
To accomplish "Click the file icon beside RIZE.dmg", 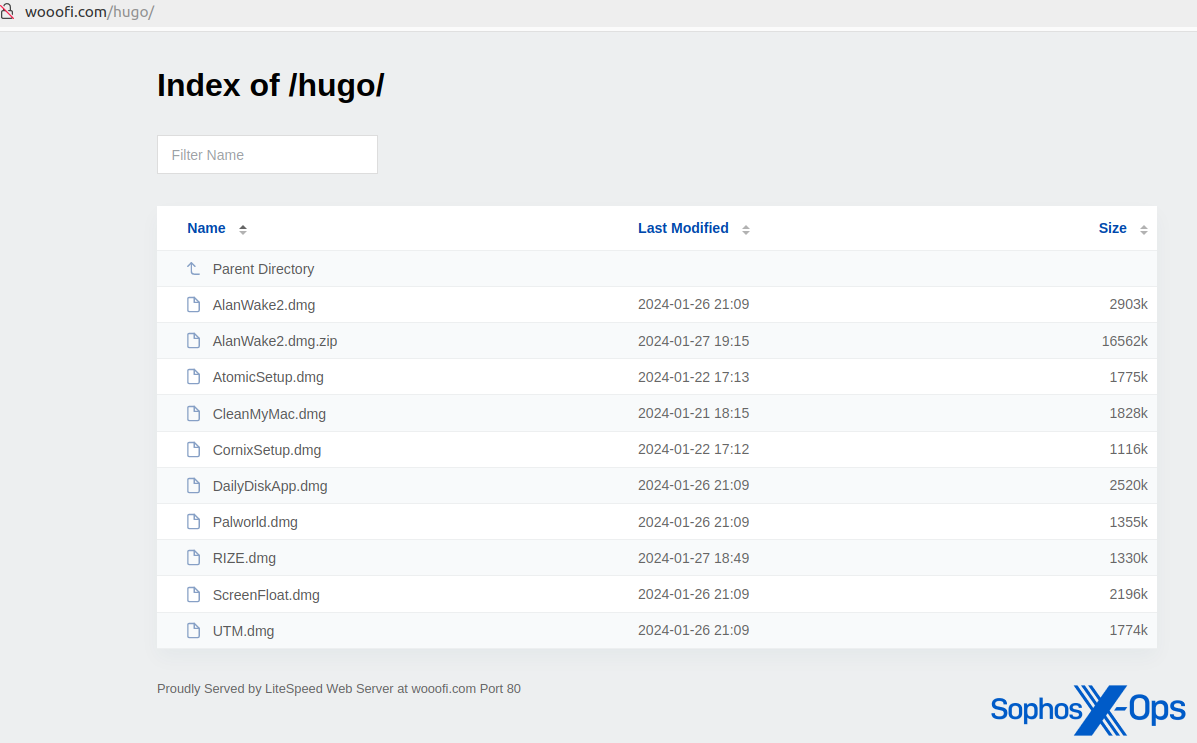I will click(x=194, y=557).
